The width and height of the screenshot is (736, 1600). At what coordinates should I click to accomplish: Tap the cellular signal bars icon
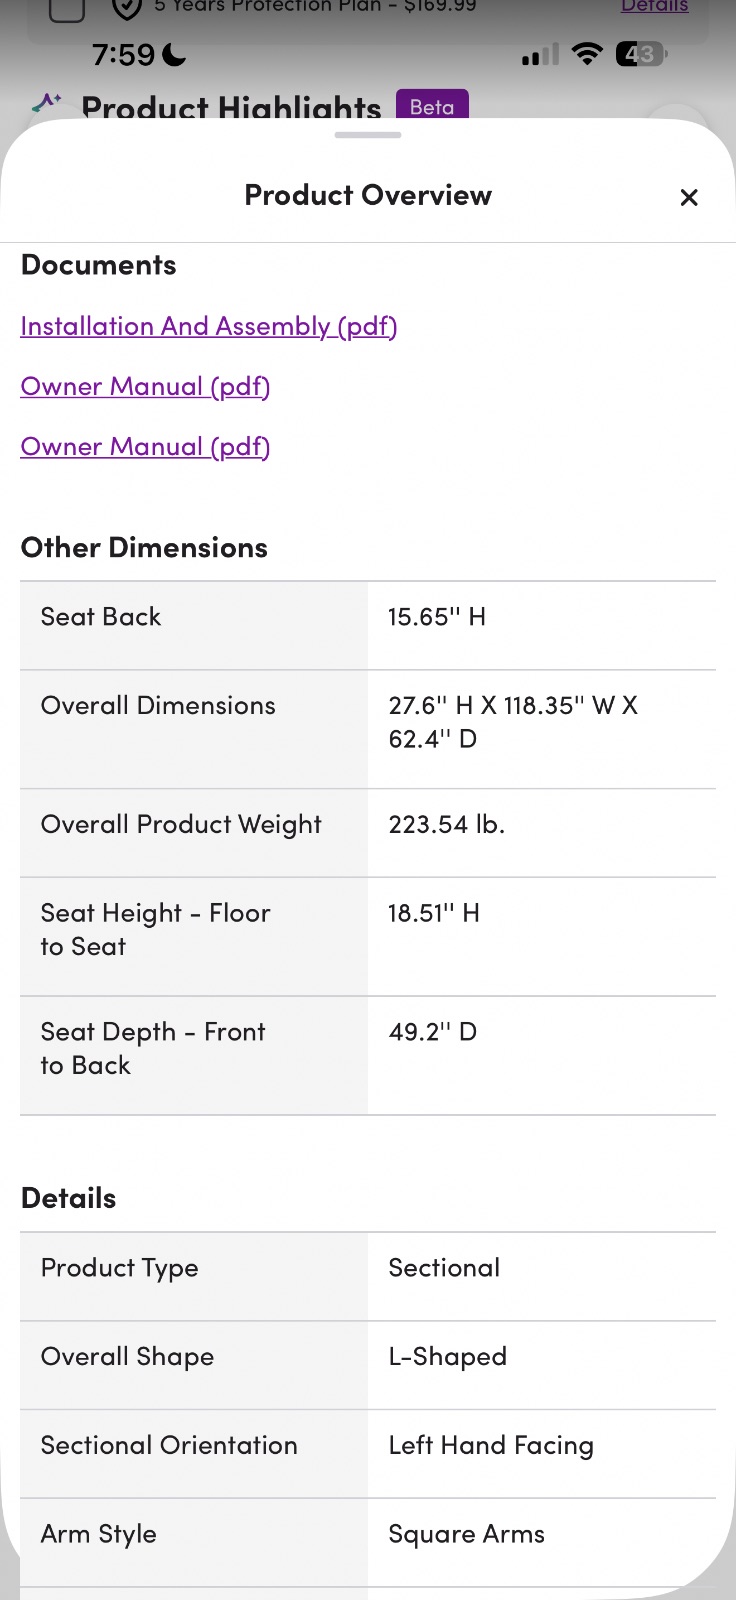(x=540, y=55)
